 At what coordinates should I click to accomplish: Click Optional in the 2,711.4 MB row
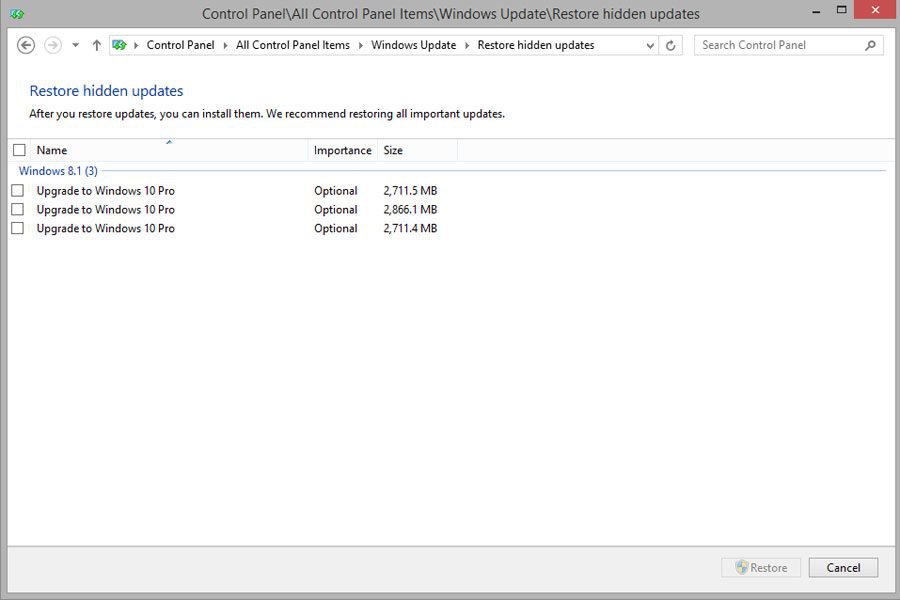tap(336, 229)
